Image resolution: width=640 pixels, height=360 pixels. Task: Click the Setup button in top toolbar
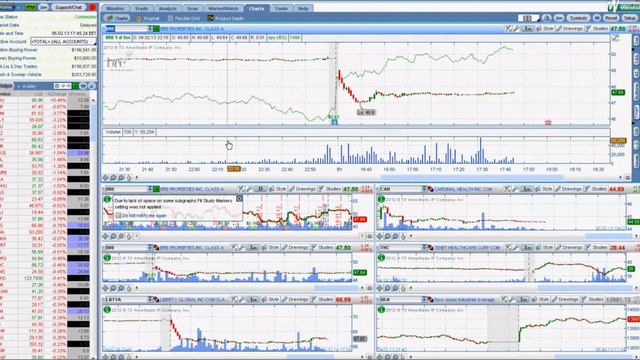coord(629,18)
